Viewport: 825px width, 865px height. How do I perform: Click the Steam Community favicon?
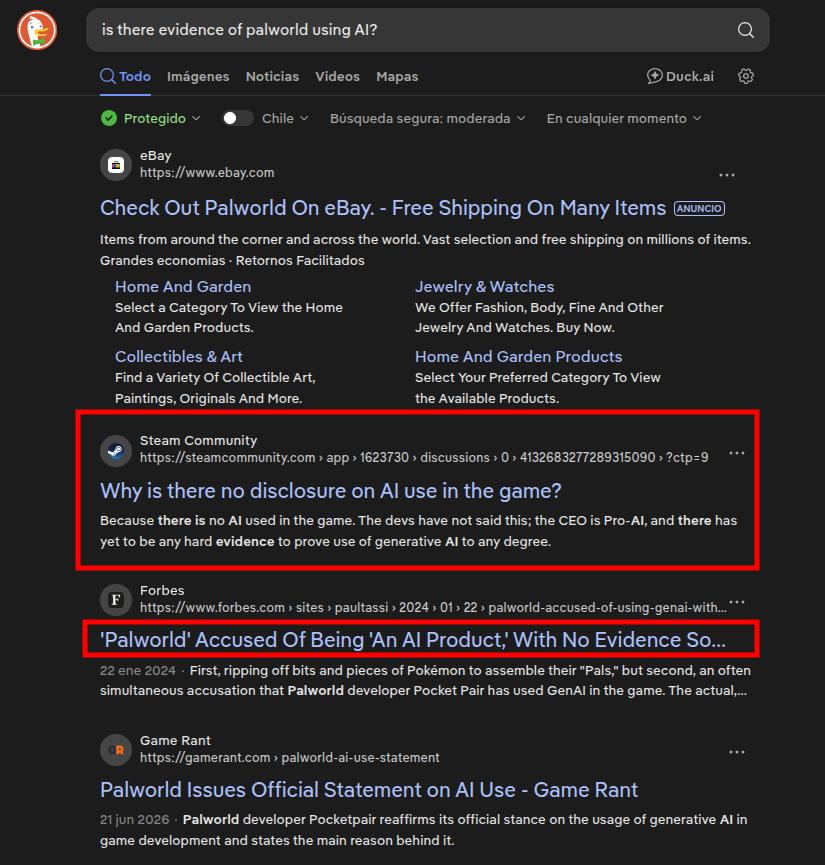116,450
